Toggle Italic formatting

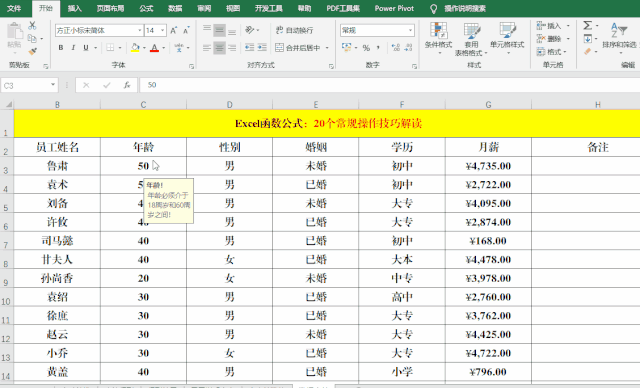pos(73,48)
